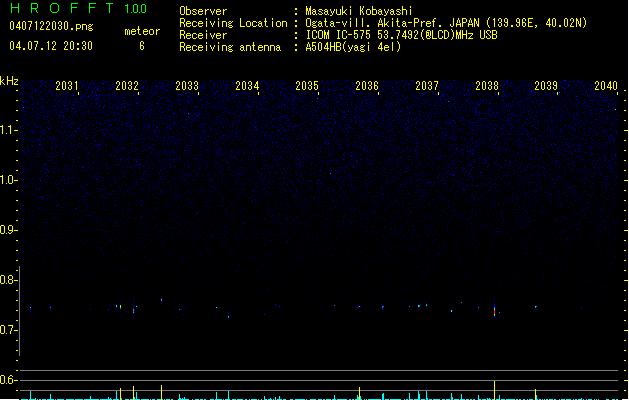Click the Receiver label
The width and height of the screenshot is (629, 400).
coord(203,35)
